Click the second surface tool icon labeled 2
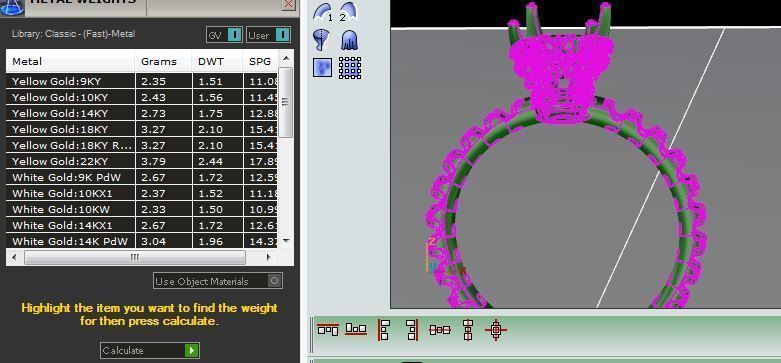This screenshot has height=363, width=781. 348,12
